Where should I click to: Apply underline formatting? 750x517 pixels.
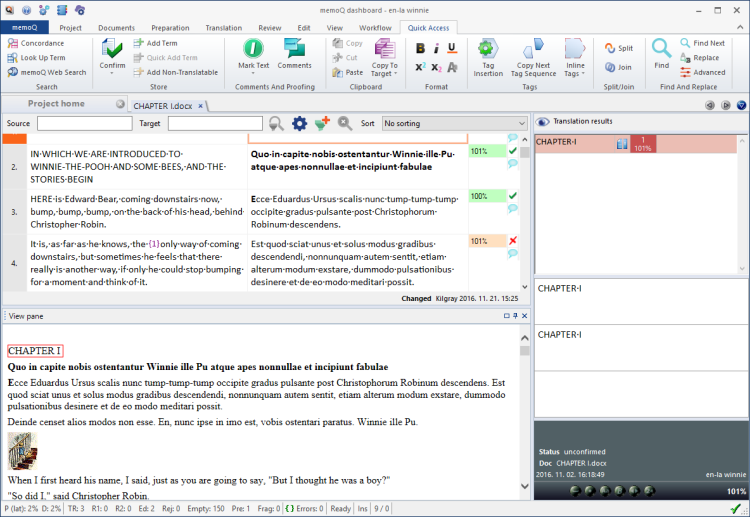452,48
